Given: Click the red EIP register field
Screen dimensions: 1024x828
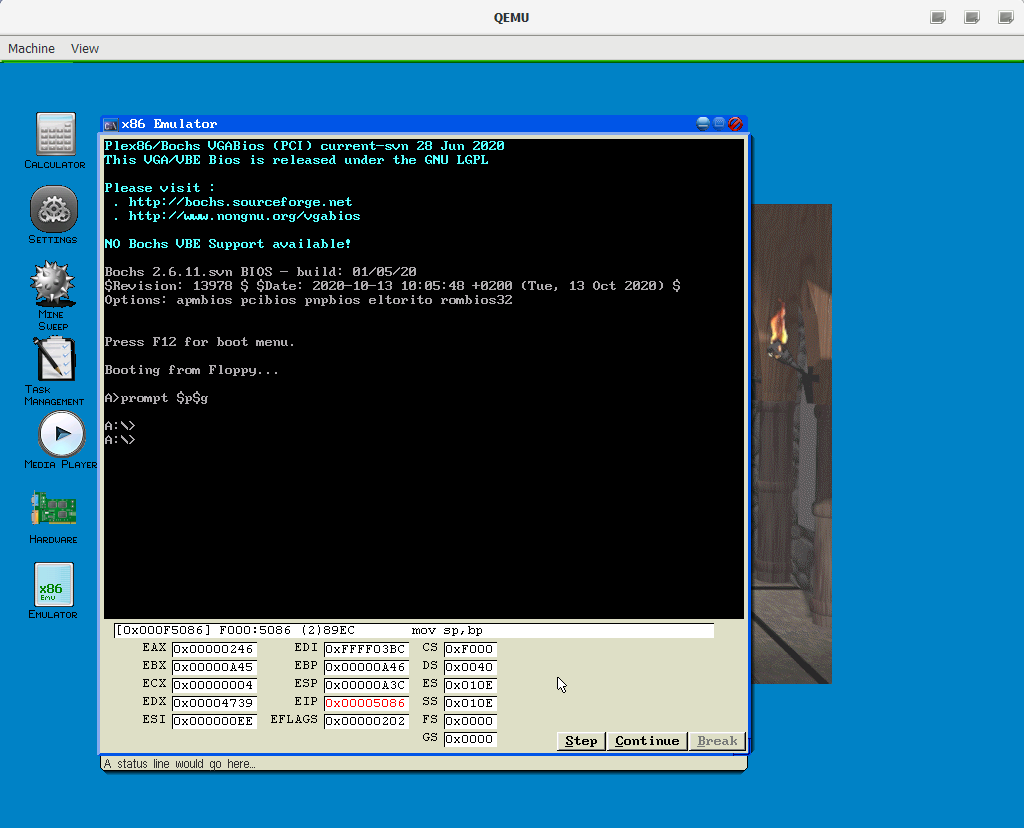Looking at the screenshot, I should [x=366, y=703].
